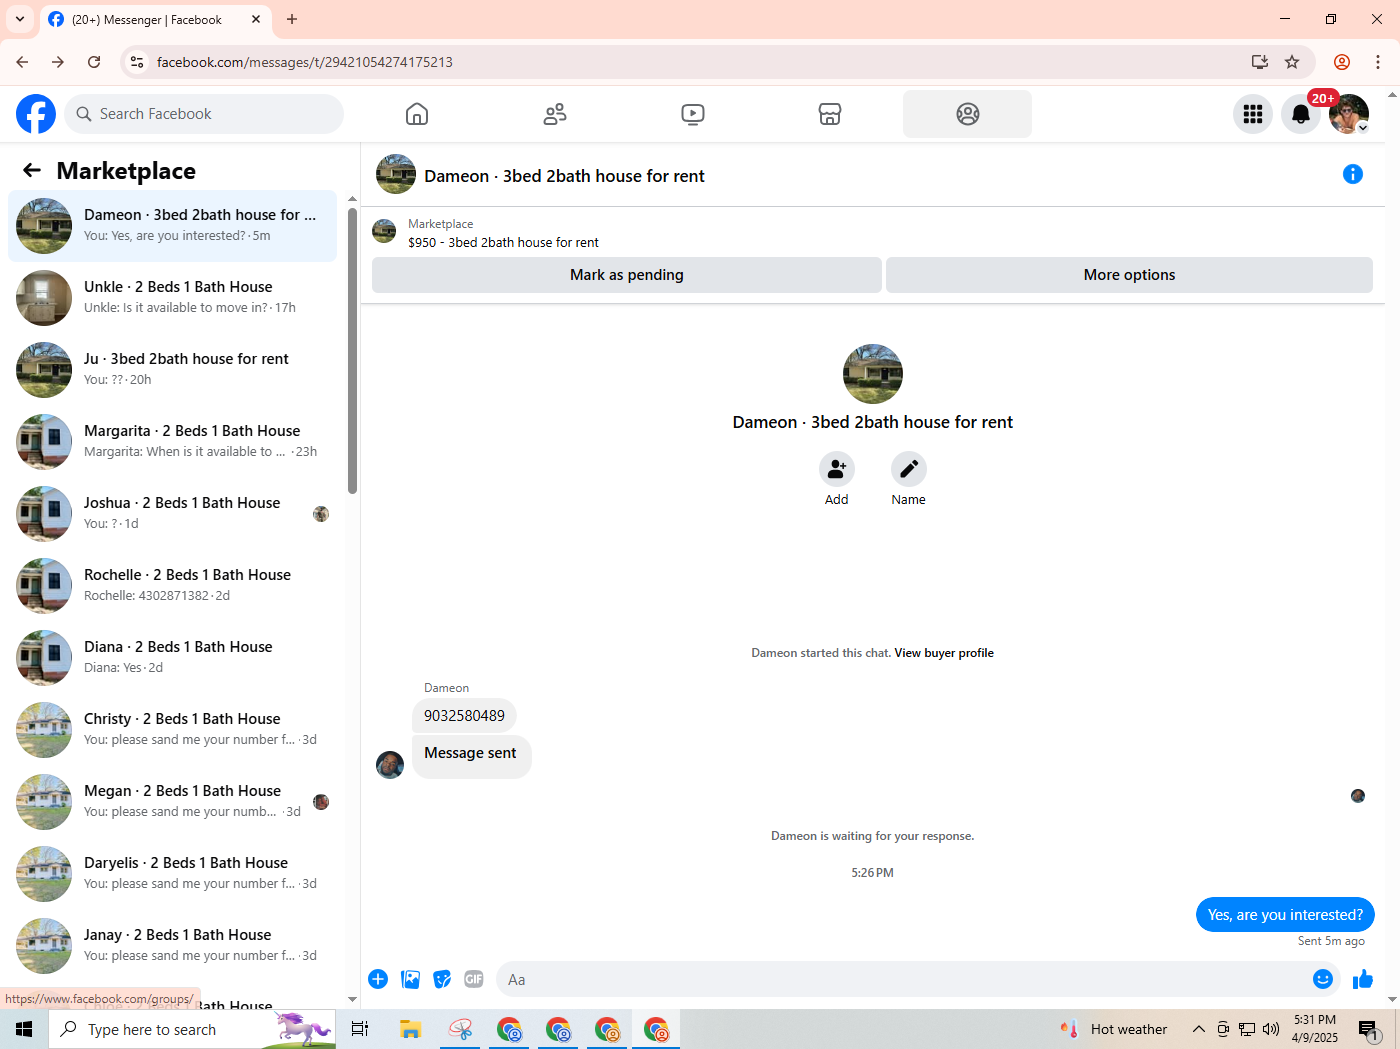
Task: Open Daryelis's 2 Beds 1 Bath conversation
Action: coord(173,874)
